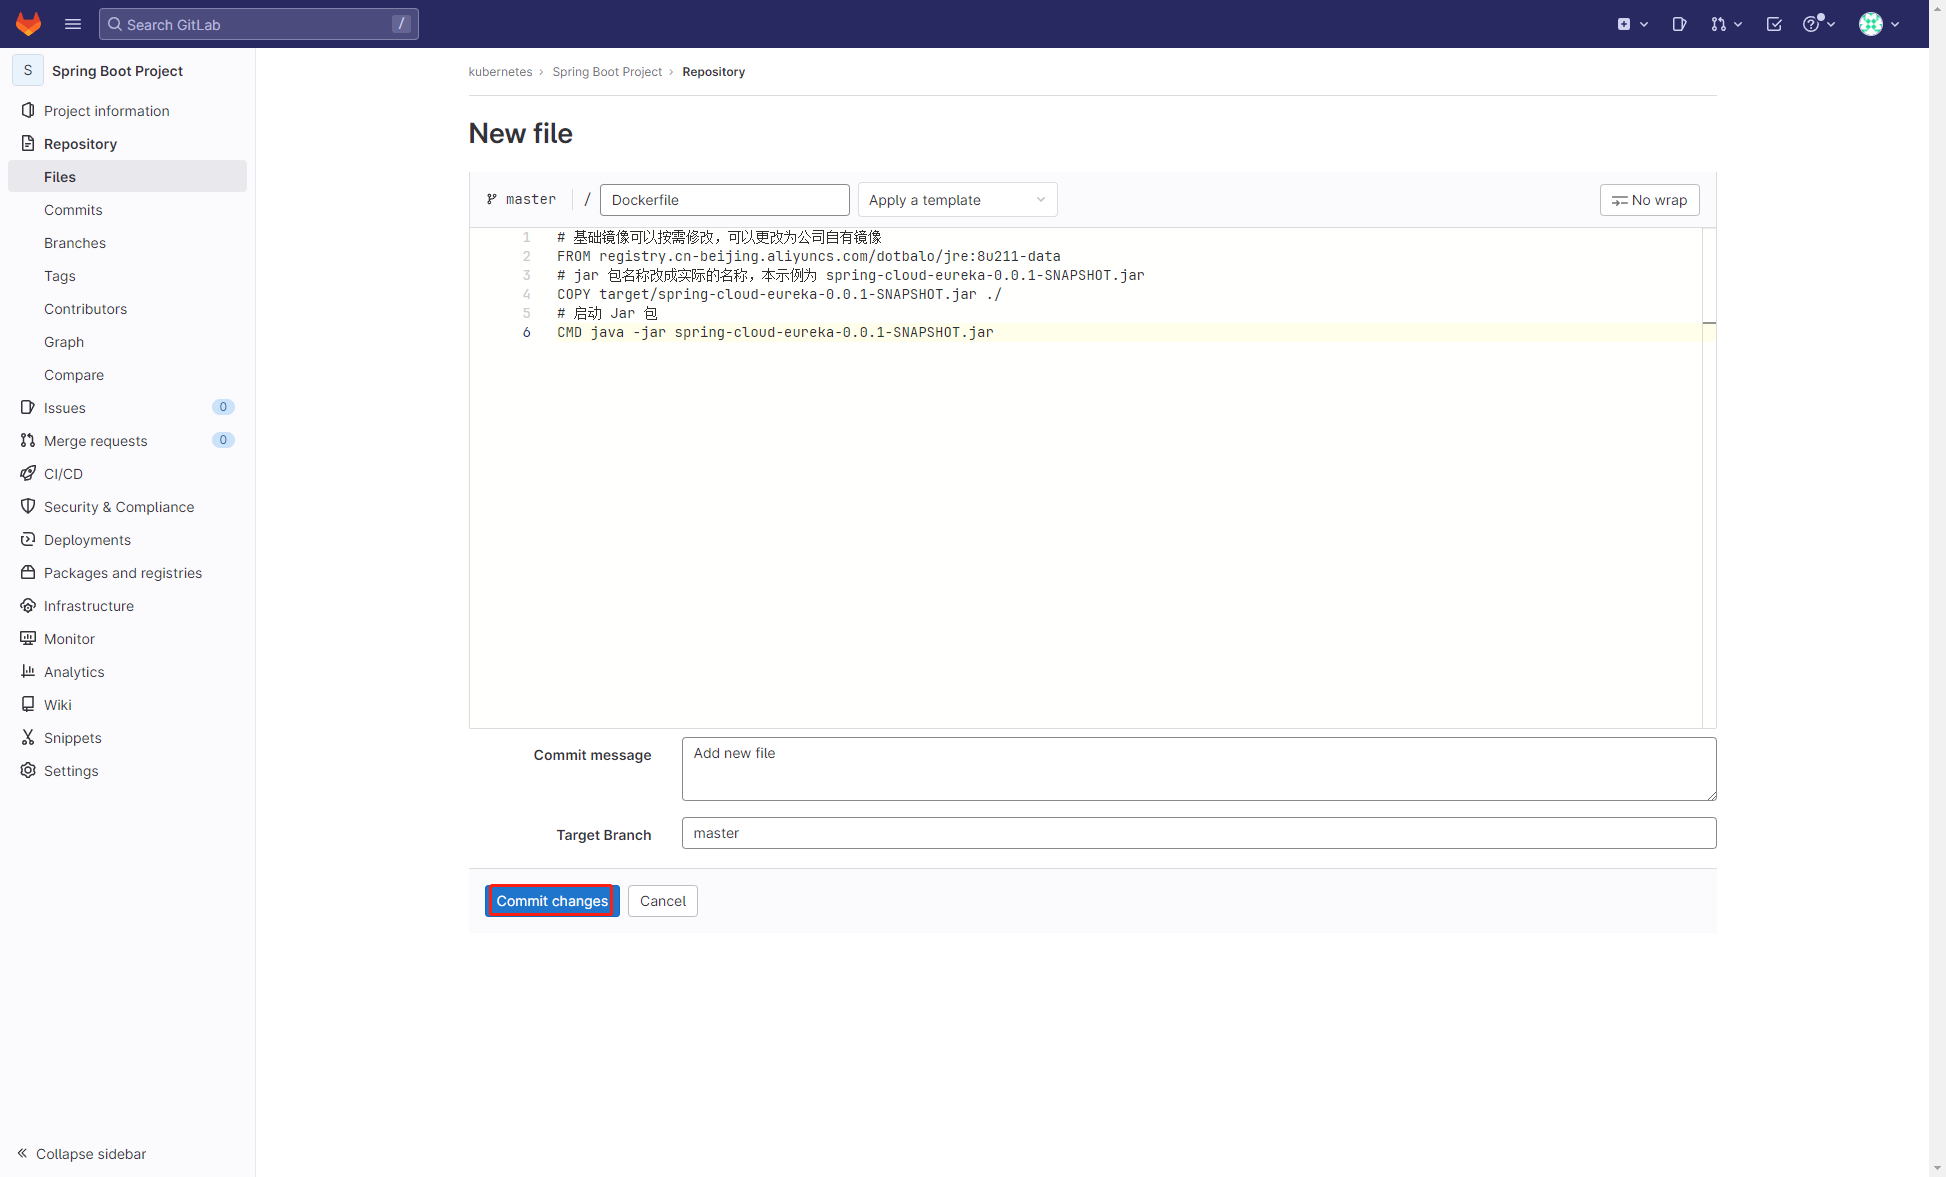Go to Commits page

73,210
